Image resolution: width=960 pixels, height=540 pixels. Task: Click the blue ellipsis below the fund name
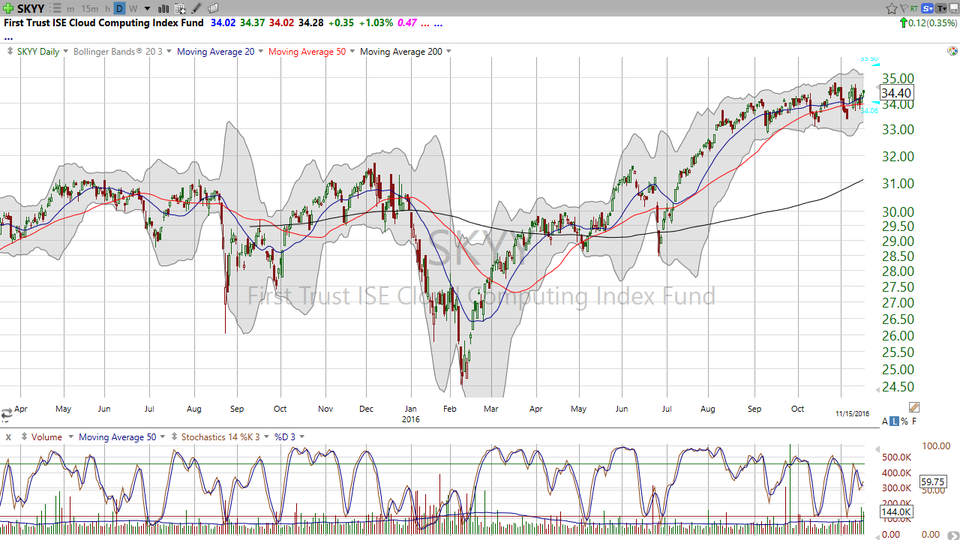click(8, 37)
